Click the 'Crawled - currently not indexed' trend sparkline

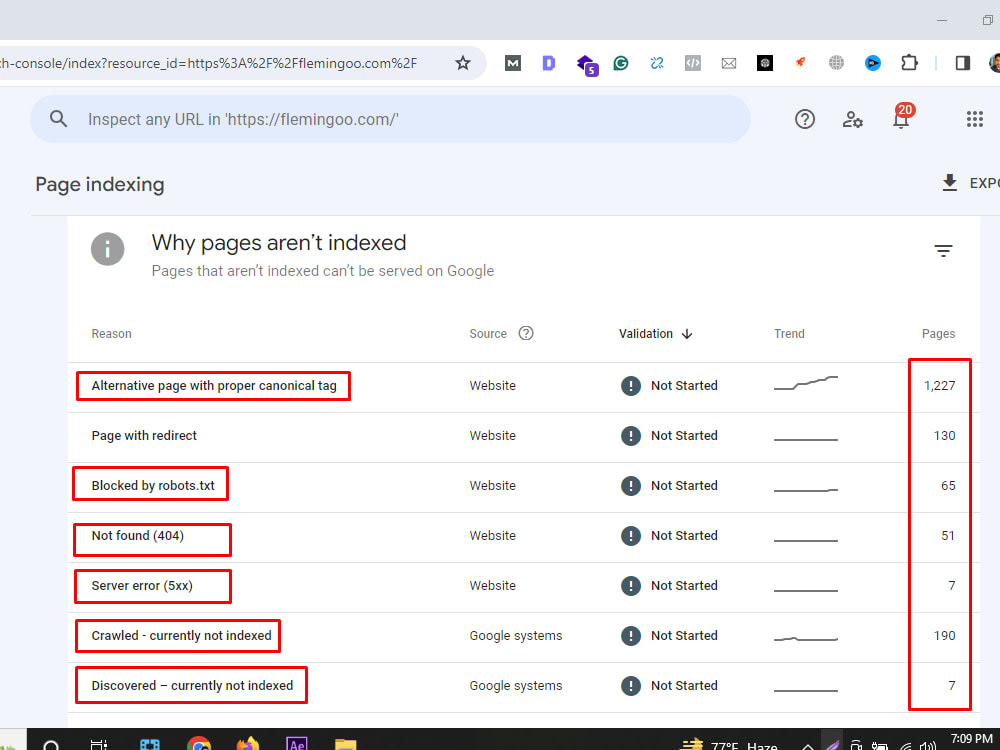click(805, 638)
